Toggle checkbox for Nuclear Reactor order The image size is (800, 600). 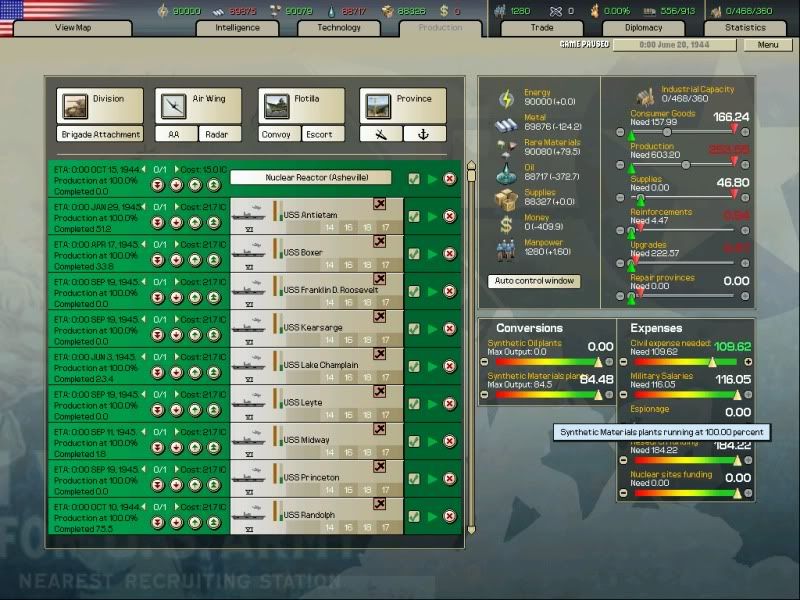[414, 178]
